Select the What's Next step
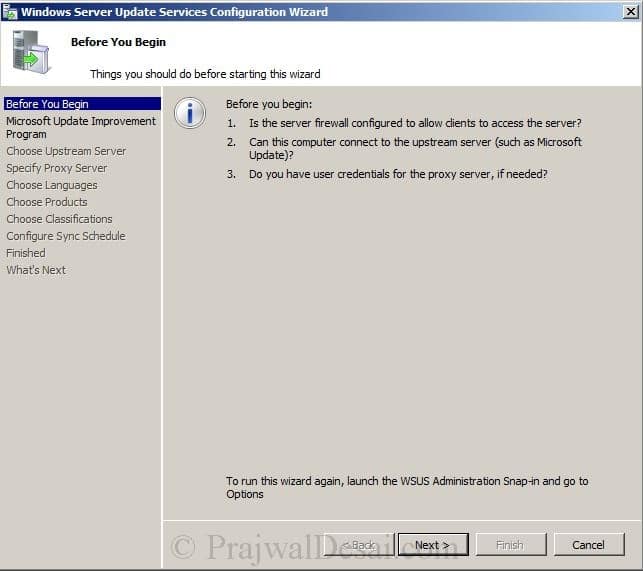Image resolution: width=643 pixels, height=571 pixels. [x=36, y=270]
